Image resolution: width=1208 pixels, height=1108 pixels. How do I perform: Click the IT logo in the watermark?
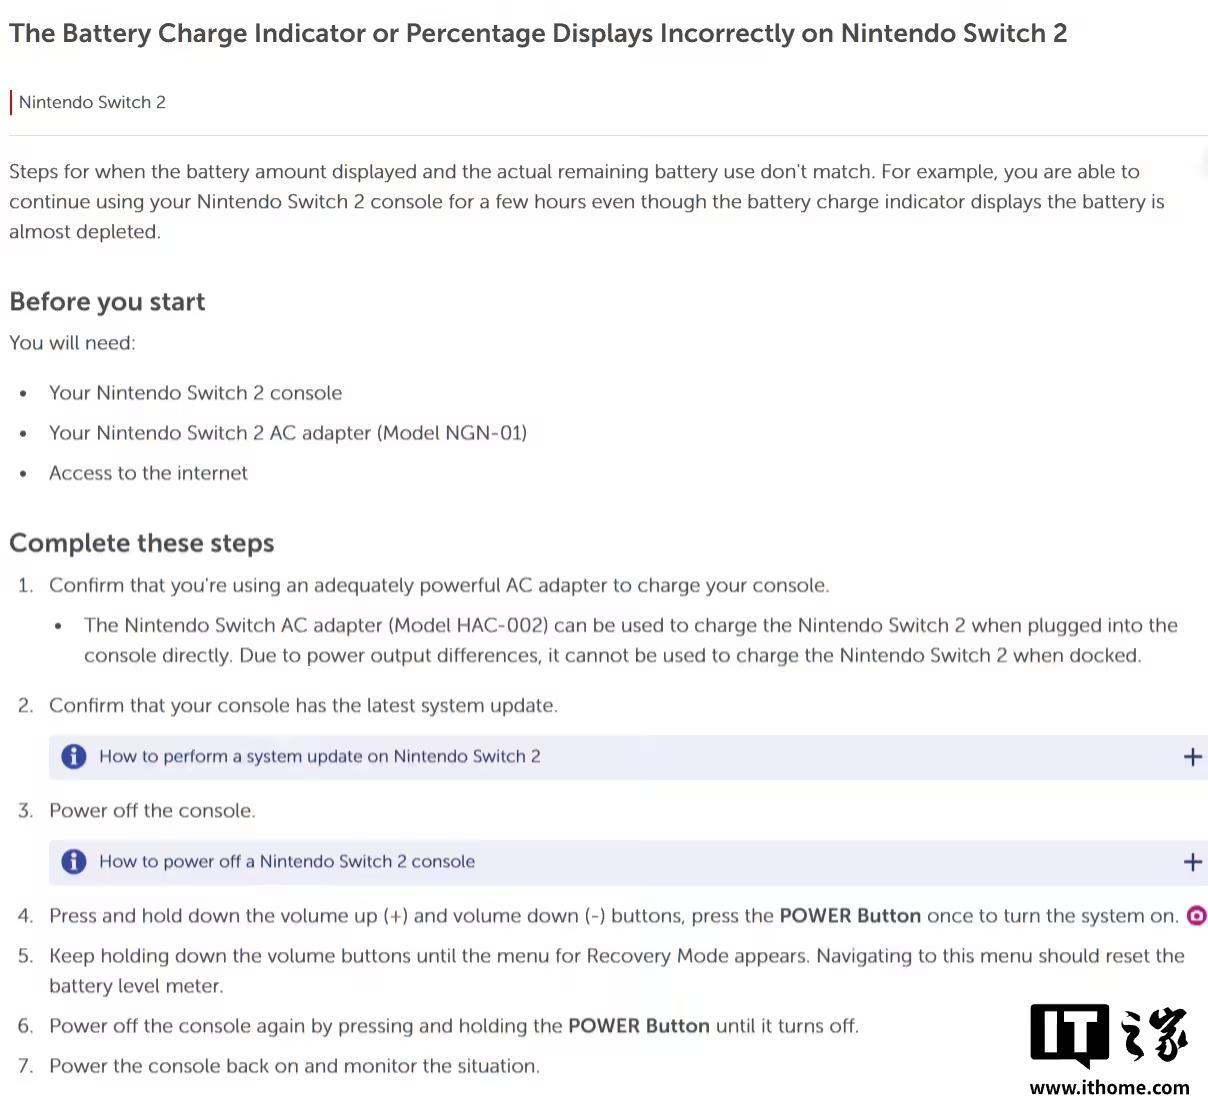(x=1069, y=1036)
